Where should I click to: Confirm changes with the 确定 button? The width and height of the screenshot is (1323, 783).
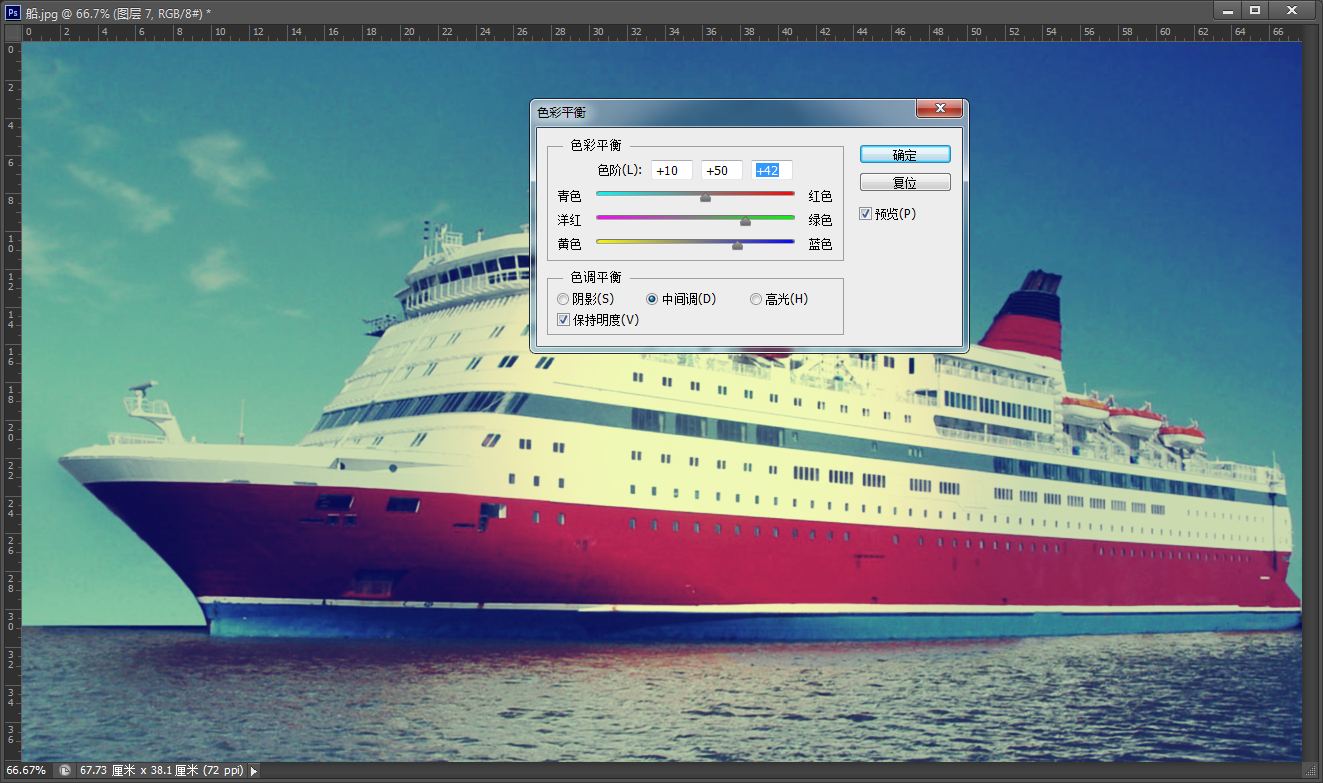pos(905,154)
